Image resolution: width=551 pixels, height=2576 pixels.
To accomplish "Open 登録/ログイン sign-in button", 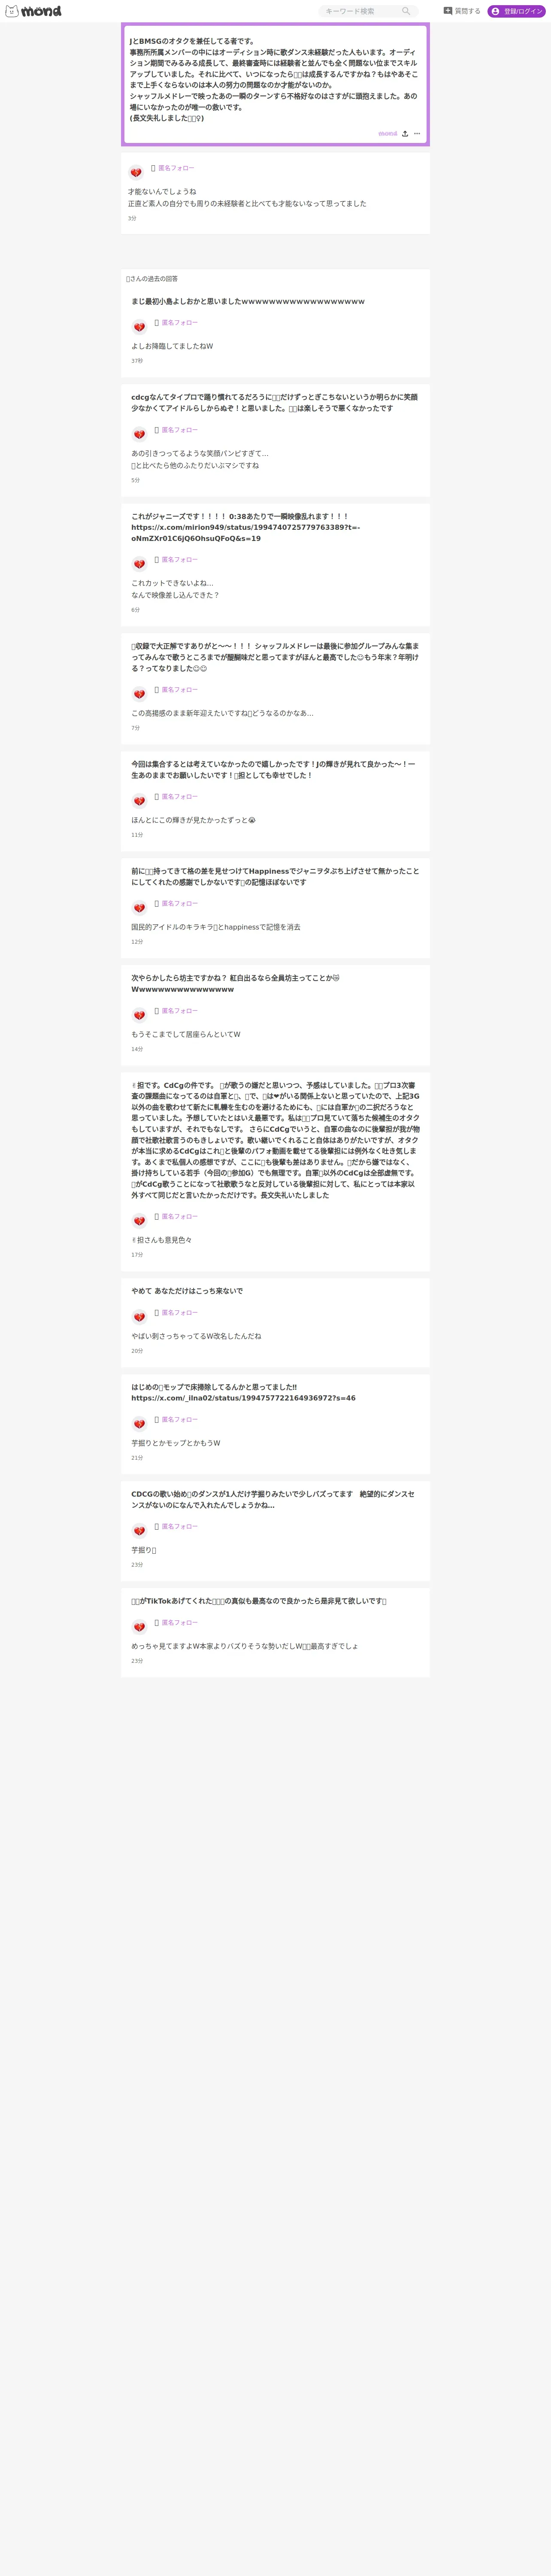I will pos(516,11).
